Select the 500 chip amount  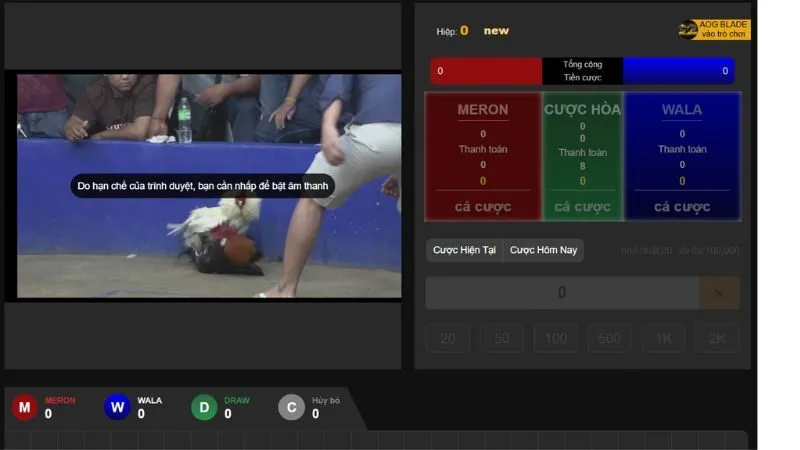[609, 338]
